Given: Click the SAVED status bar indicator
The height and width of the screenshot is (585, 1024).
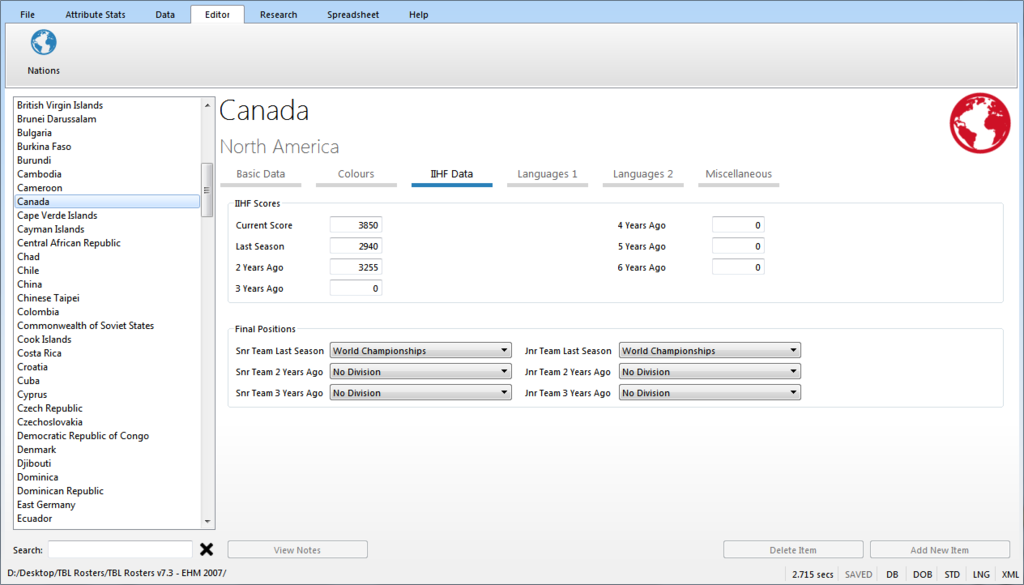Looking at the screenshot, I should [x=858, y=575].
